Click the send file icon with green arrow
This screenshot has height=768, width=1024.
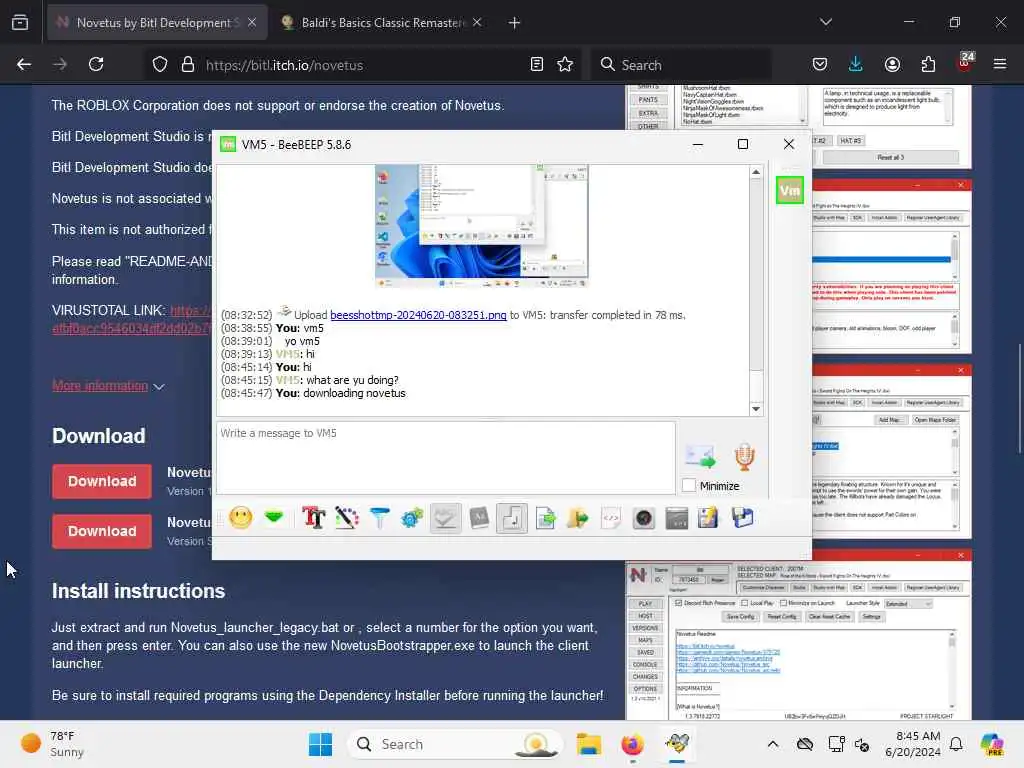tap(545, 519)
